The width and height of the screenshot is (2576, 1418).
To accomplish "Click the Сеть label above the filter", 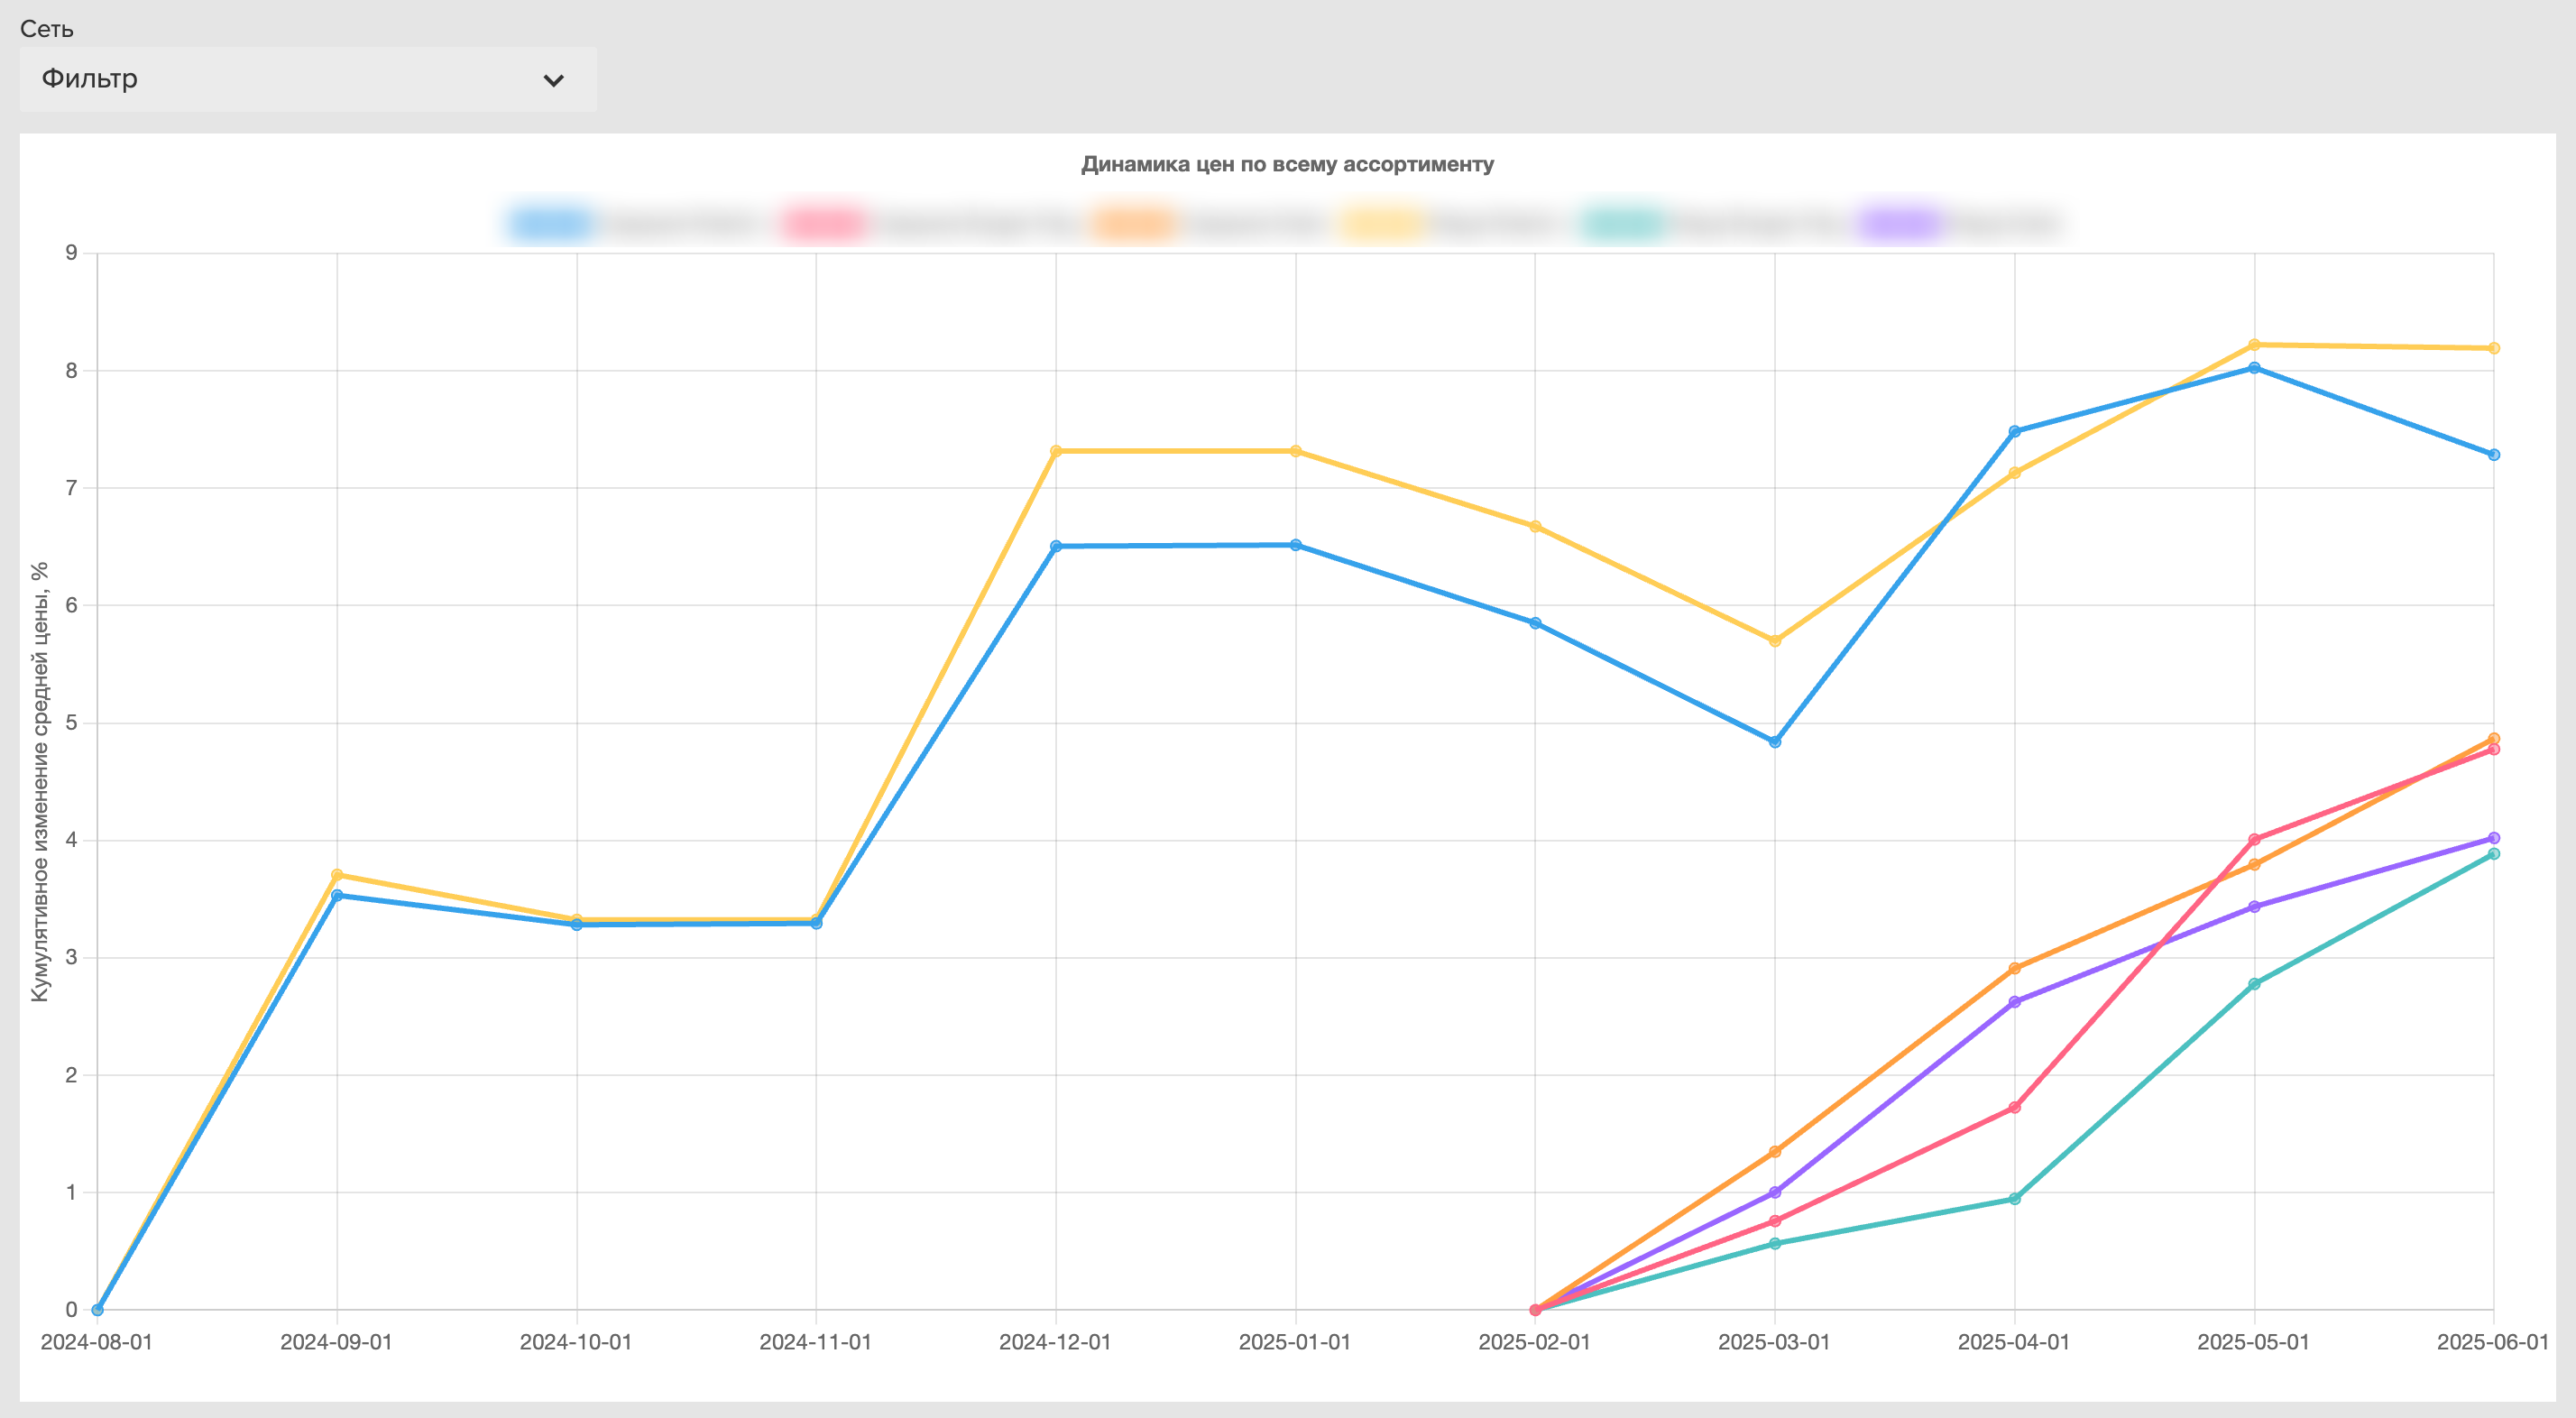I will pos(47,29).
